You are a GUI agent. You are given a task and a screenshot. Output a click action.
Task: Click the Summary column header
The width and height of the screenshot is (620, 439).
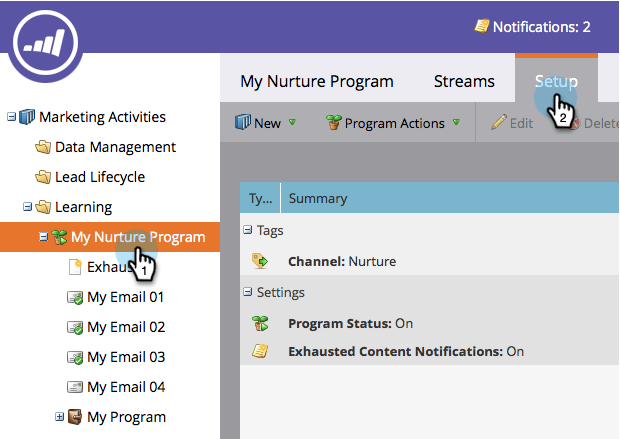click(318, 199)
